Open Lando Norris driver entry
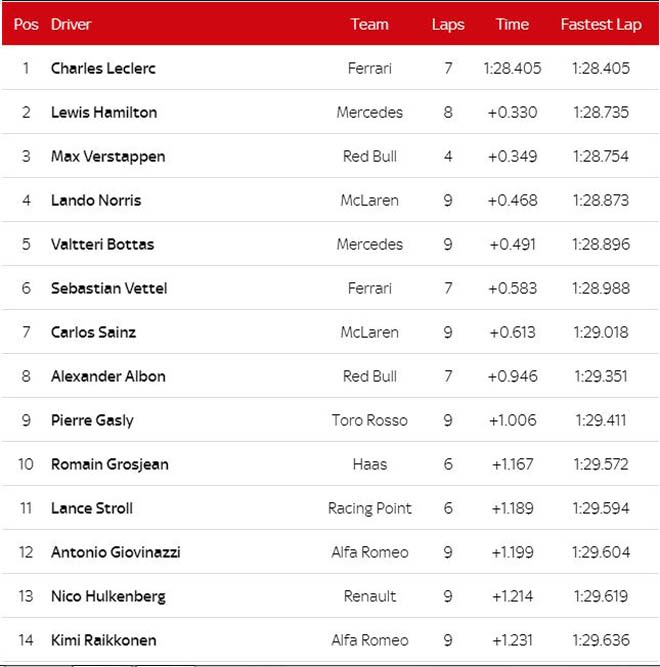The width and height of the screenshot is (660, 667). click(96, 201)
